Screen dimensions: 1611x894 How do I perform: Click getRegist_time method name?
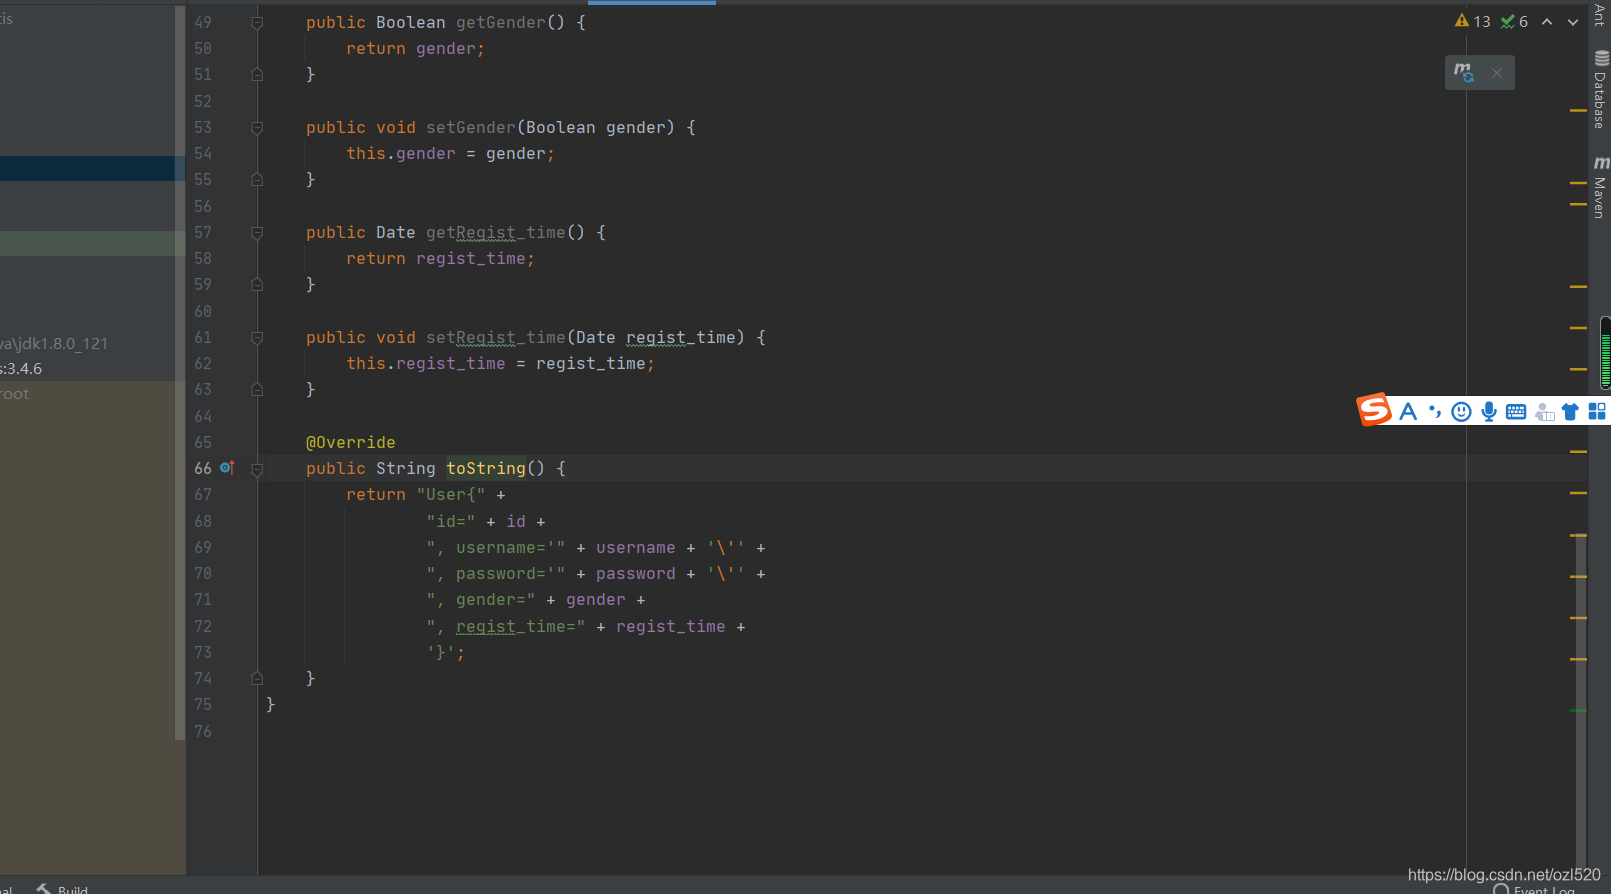(x=495, y=232)
